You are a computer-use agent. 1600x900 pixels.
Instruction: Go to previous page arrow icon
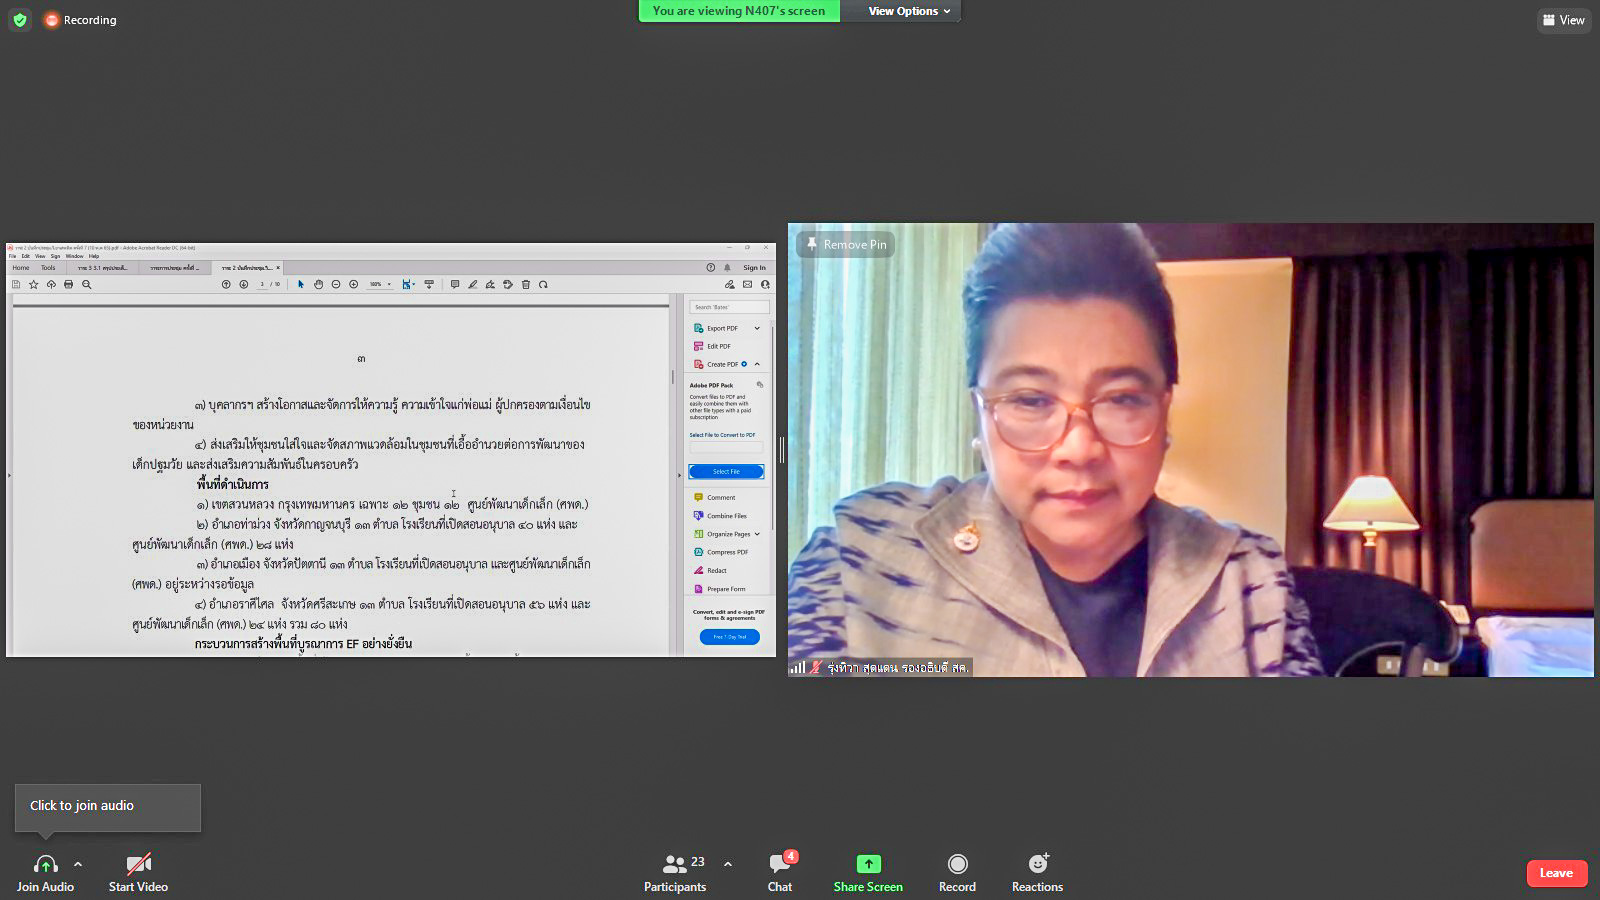(x=226, y=285)
